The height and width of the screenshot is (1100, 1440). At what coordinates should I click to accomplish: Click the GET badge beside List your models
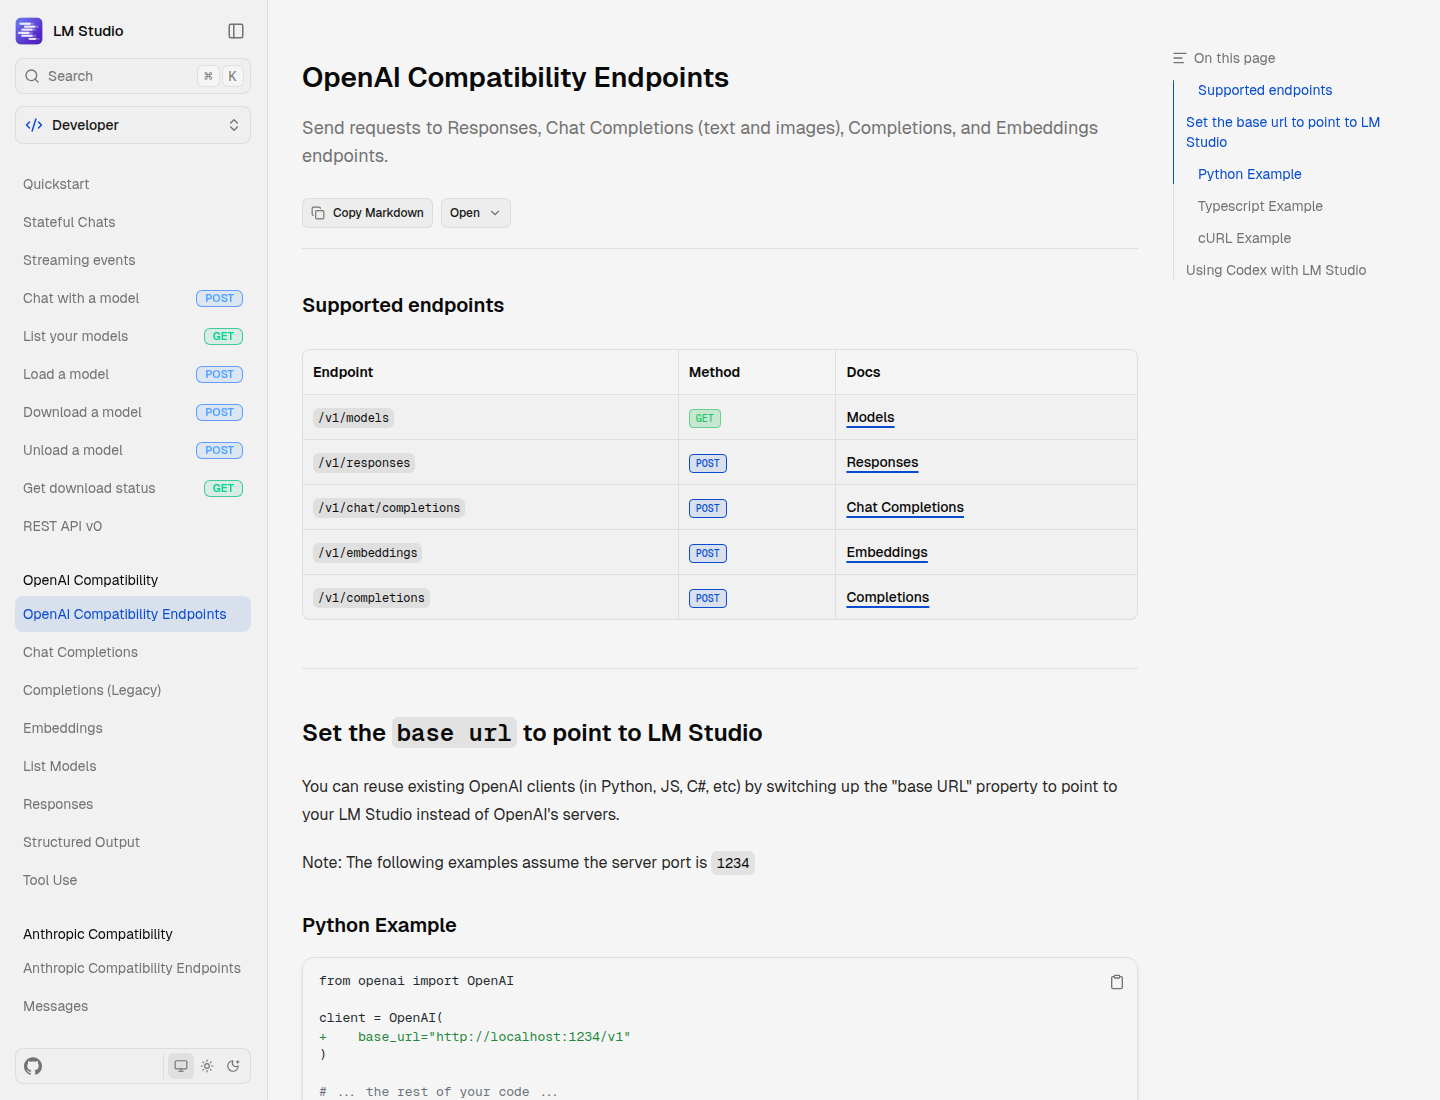(x=223, y=336)
